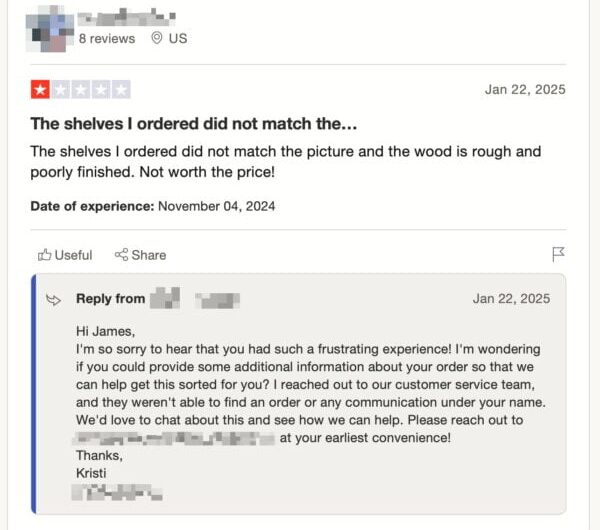The height and width of the screenshot is (530, 600).
Task: Click the Useful label text
Action: [73, 255]
